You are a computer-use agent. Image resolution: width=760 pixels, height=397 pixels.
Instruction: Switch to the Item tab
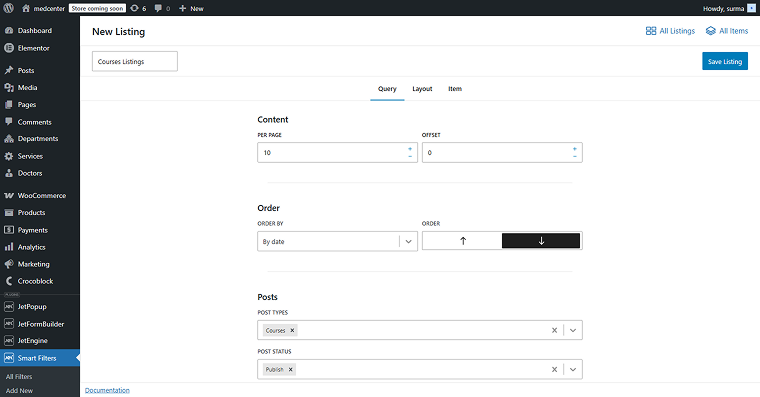455,89
